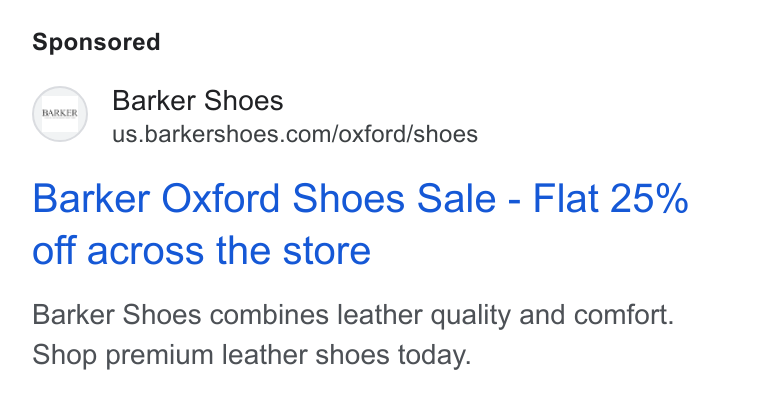760x398 pixels.
Task: Click the Sponsored label
Action: pos(96,42)
